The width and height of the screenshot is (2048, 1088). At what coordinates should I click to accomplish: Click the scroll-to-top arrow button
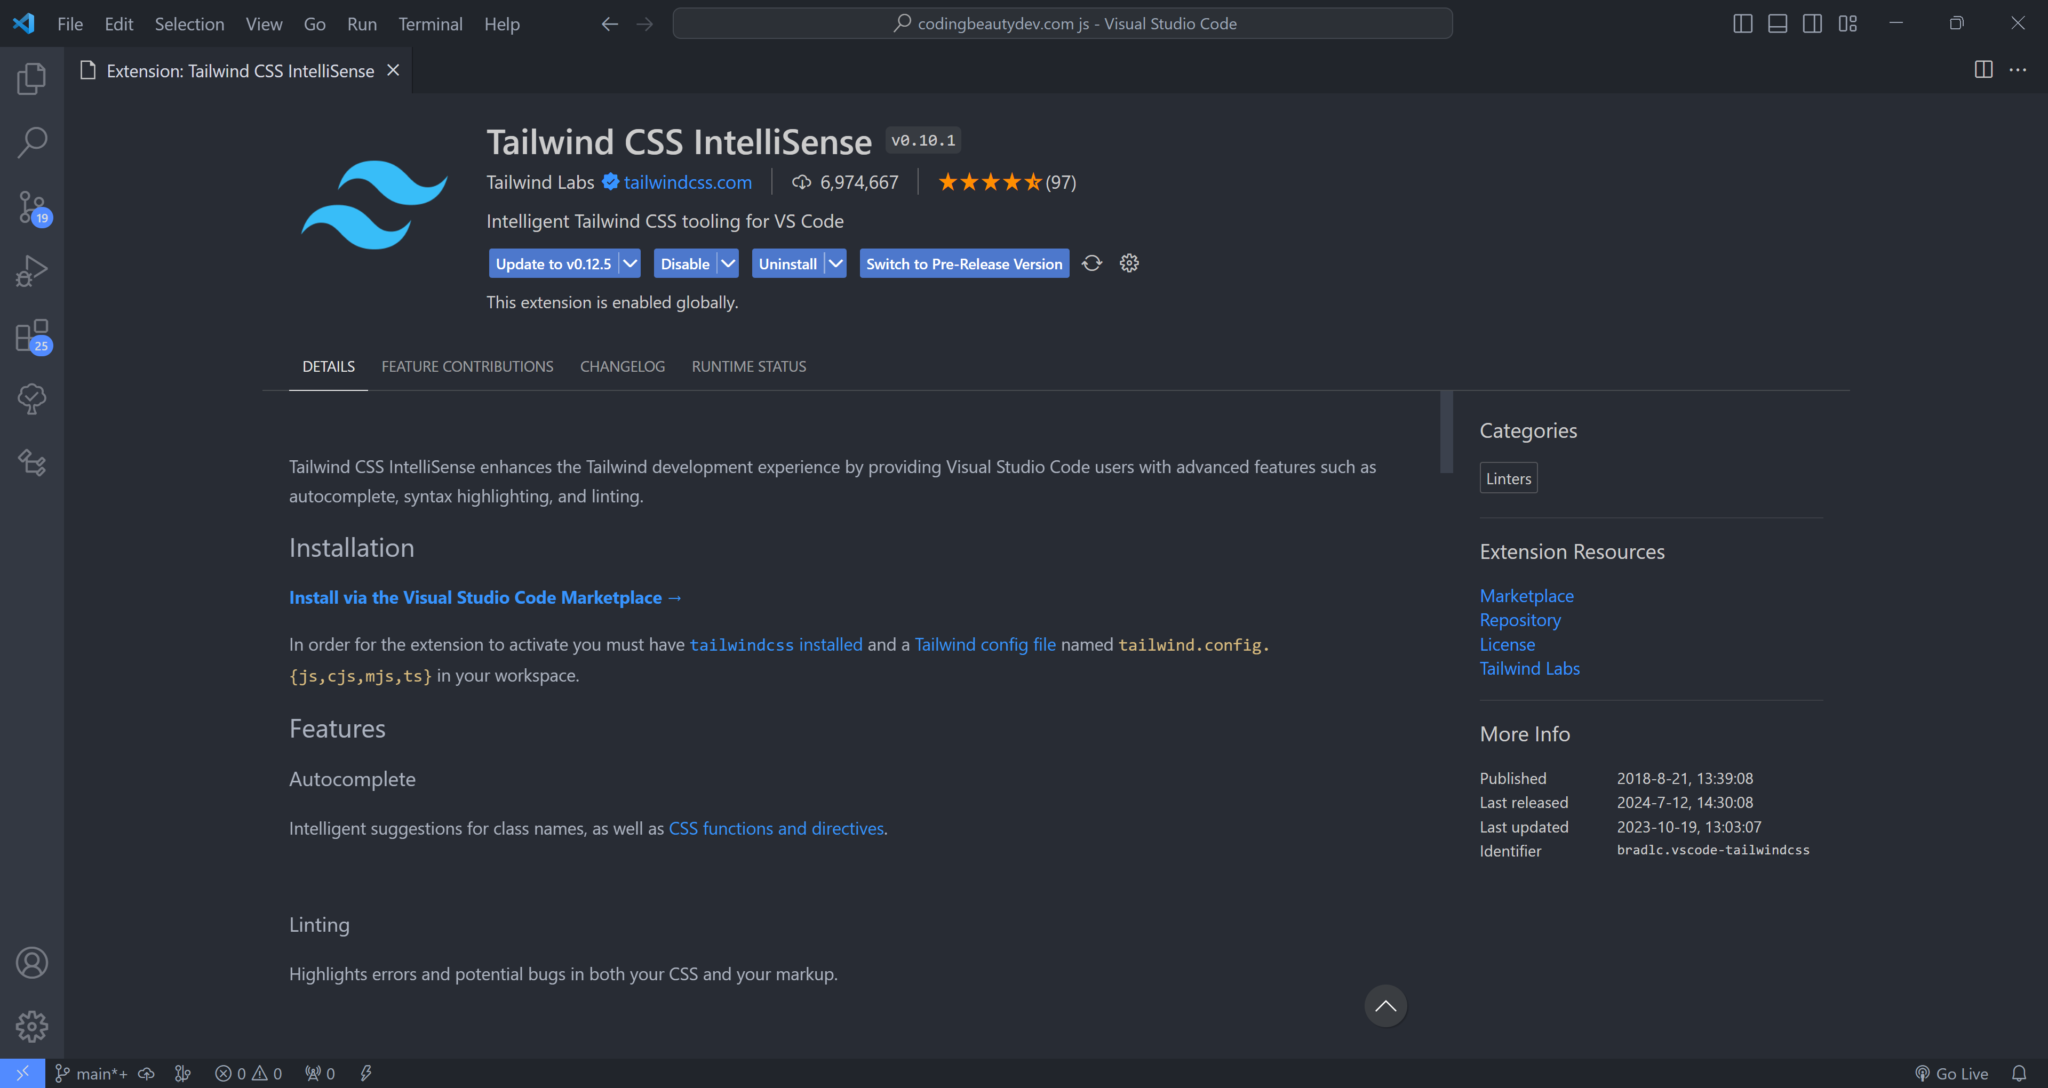(1385, 1006)
